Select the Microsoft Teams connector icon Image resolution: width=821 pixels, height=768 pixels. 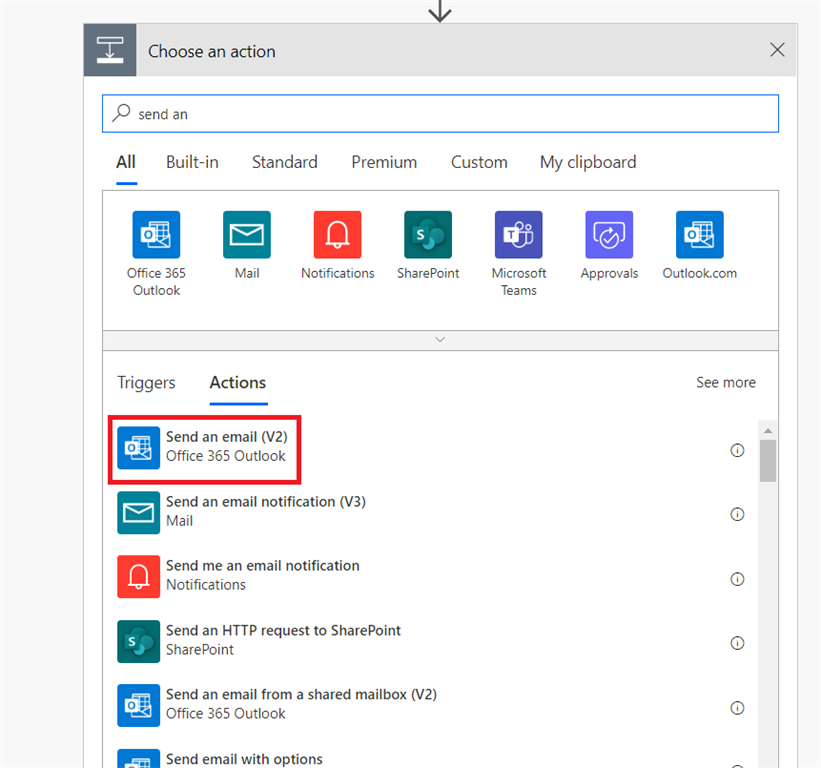coord(518,235)
